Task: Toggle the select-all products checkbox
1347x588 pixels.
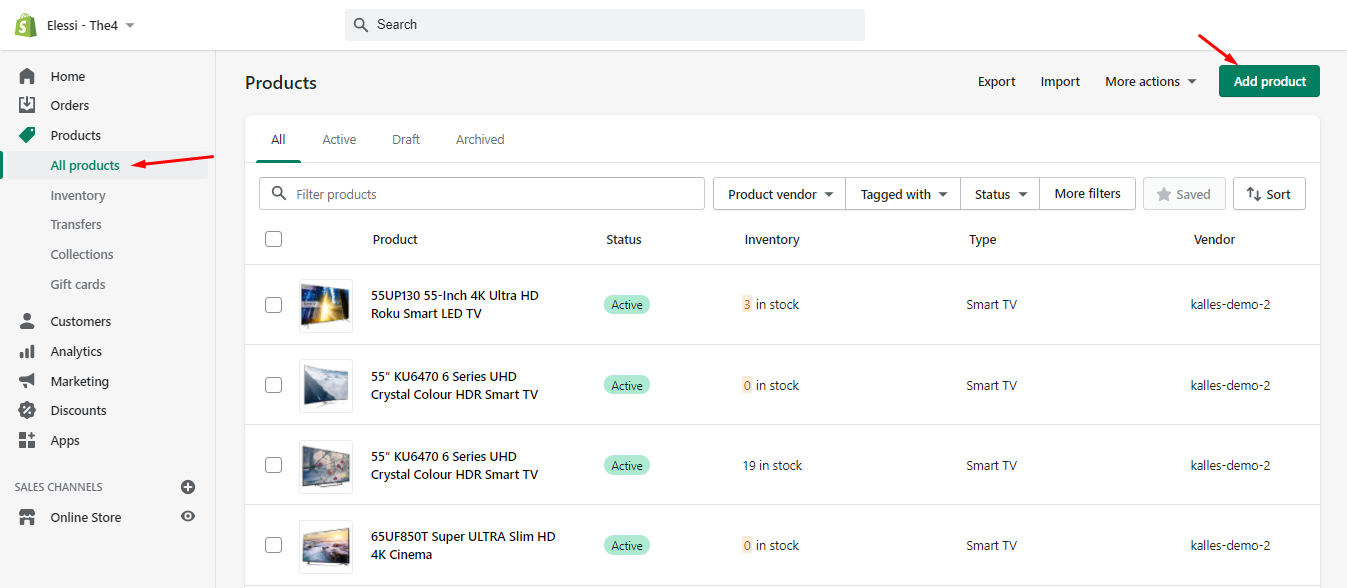Action: pyautogui.click(x=273, y=239)
